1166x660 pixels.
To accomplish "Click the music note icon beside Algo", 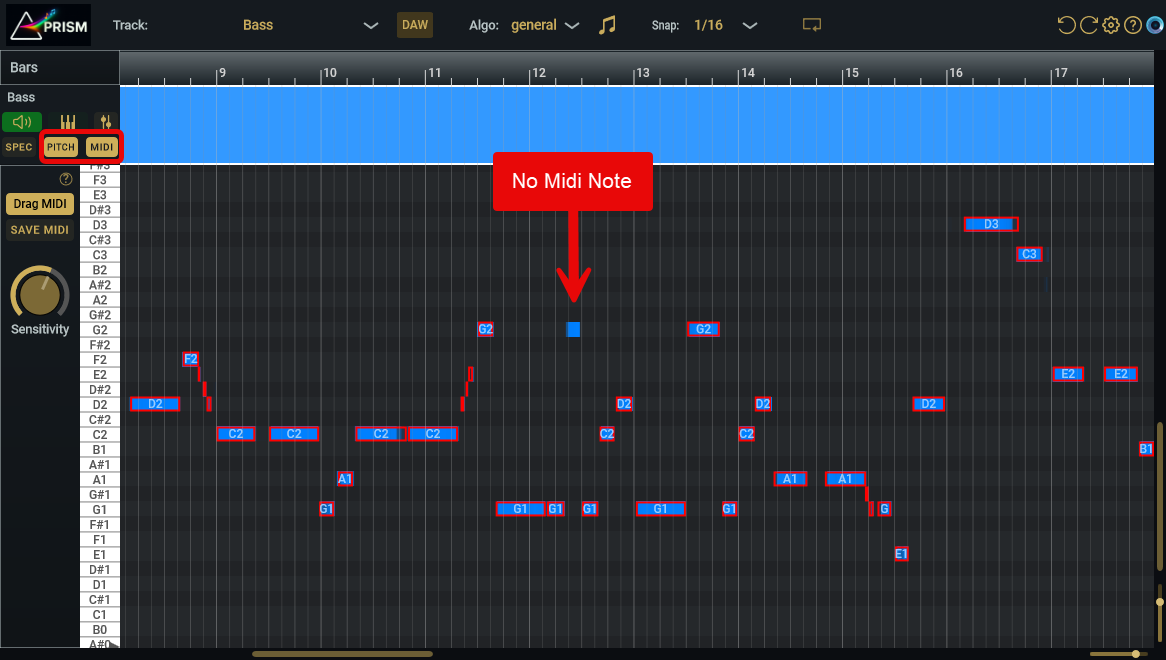I will pos(607,25).
